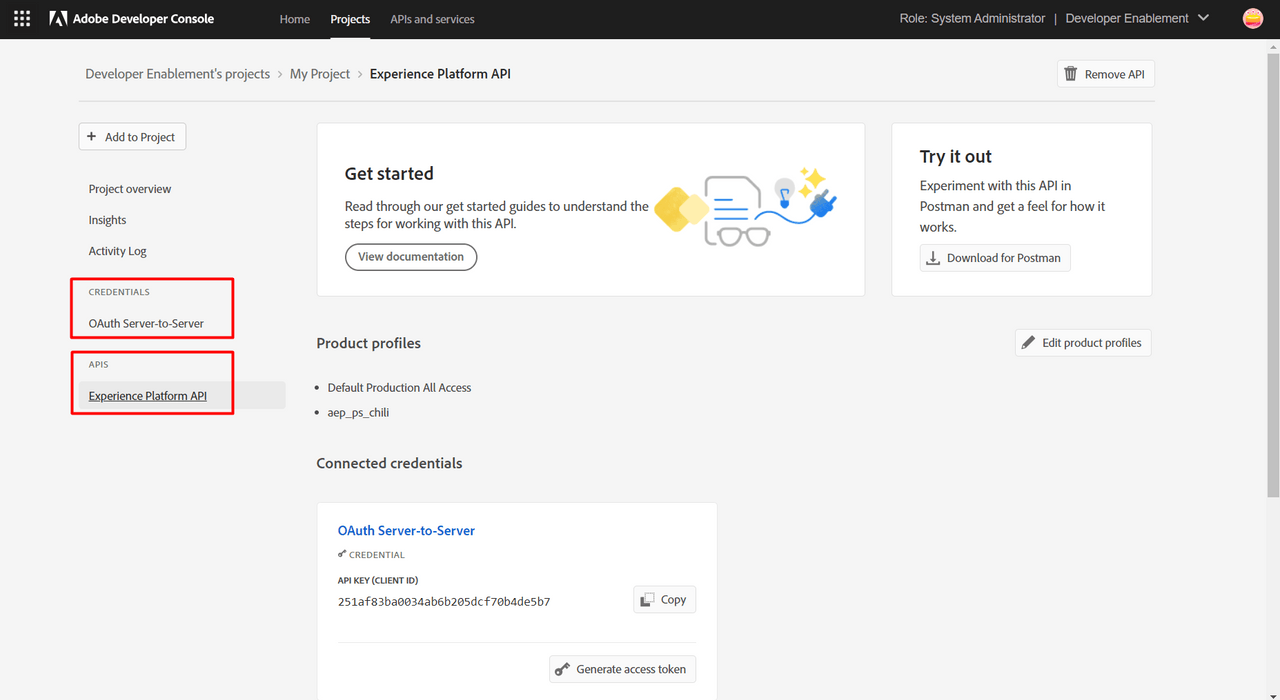Open Project overview in sidebar
This screenshot has width=1280, height=700.
[130, 189]
